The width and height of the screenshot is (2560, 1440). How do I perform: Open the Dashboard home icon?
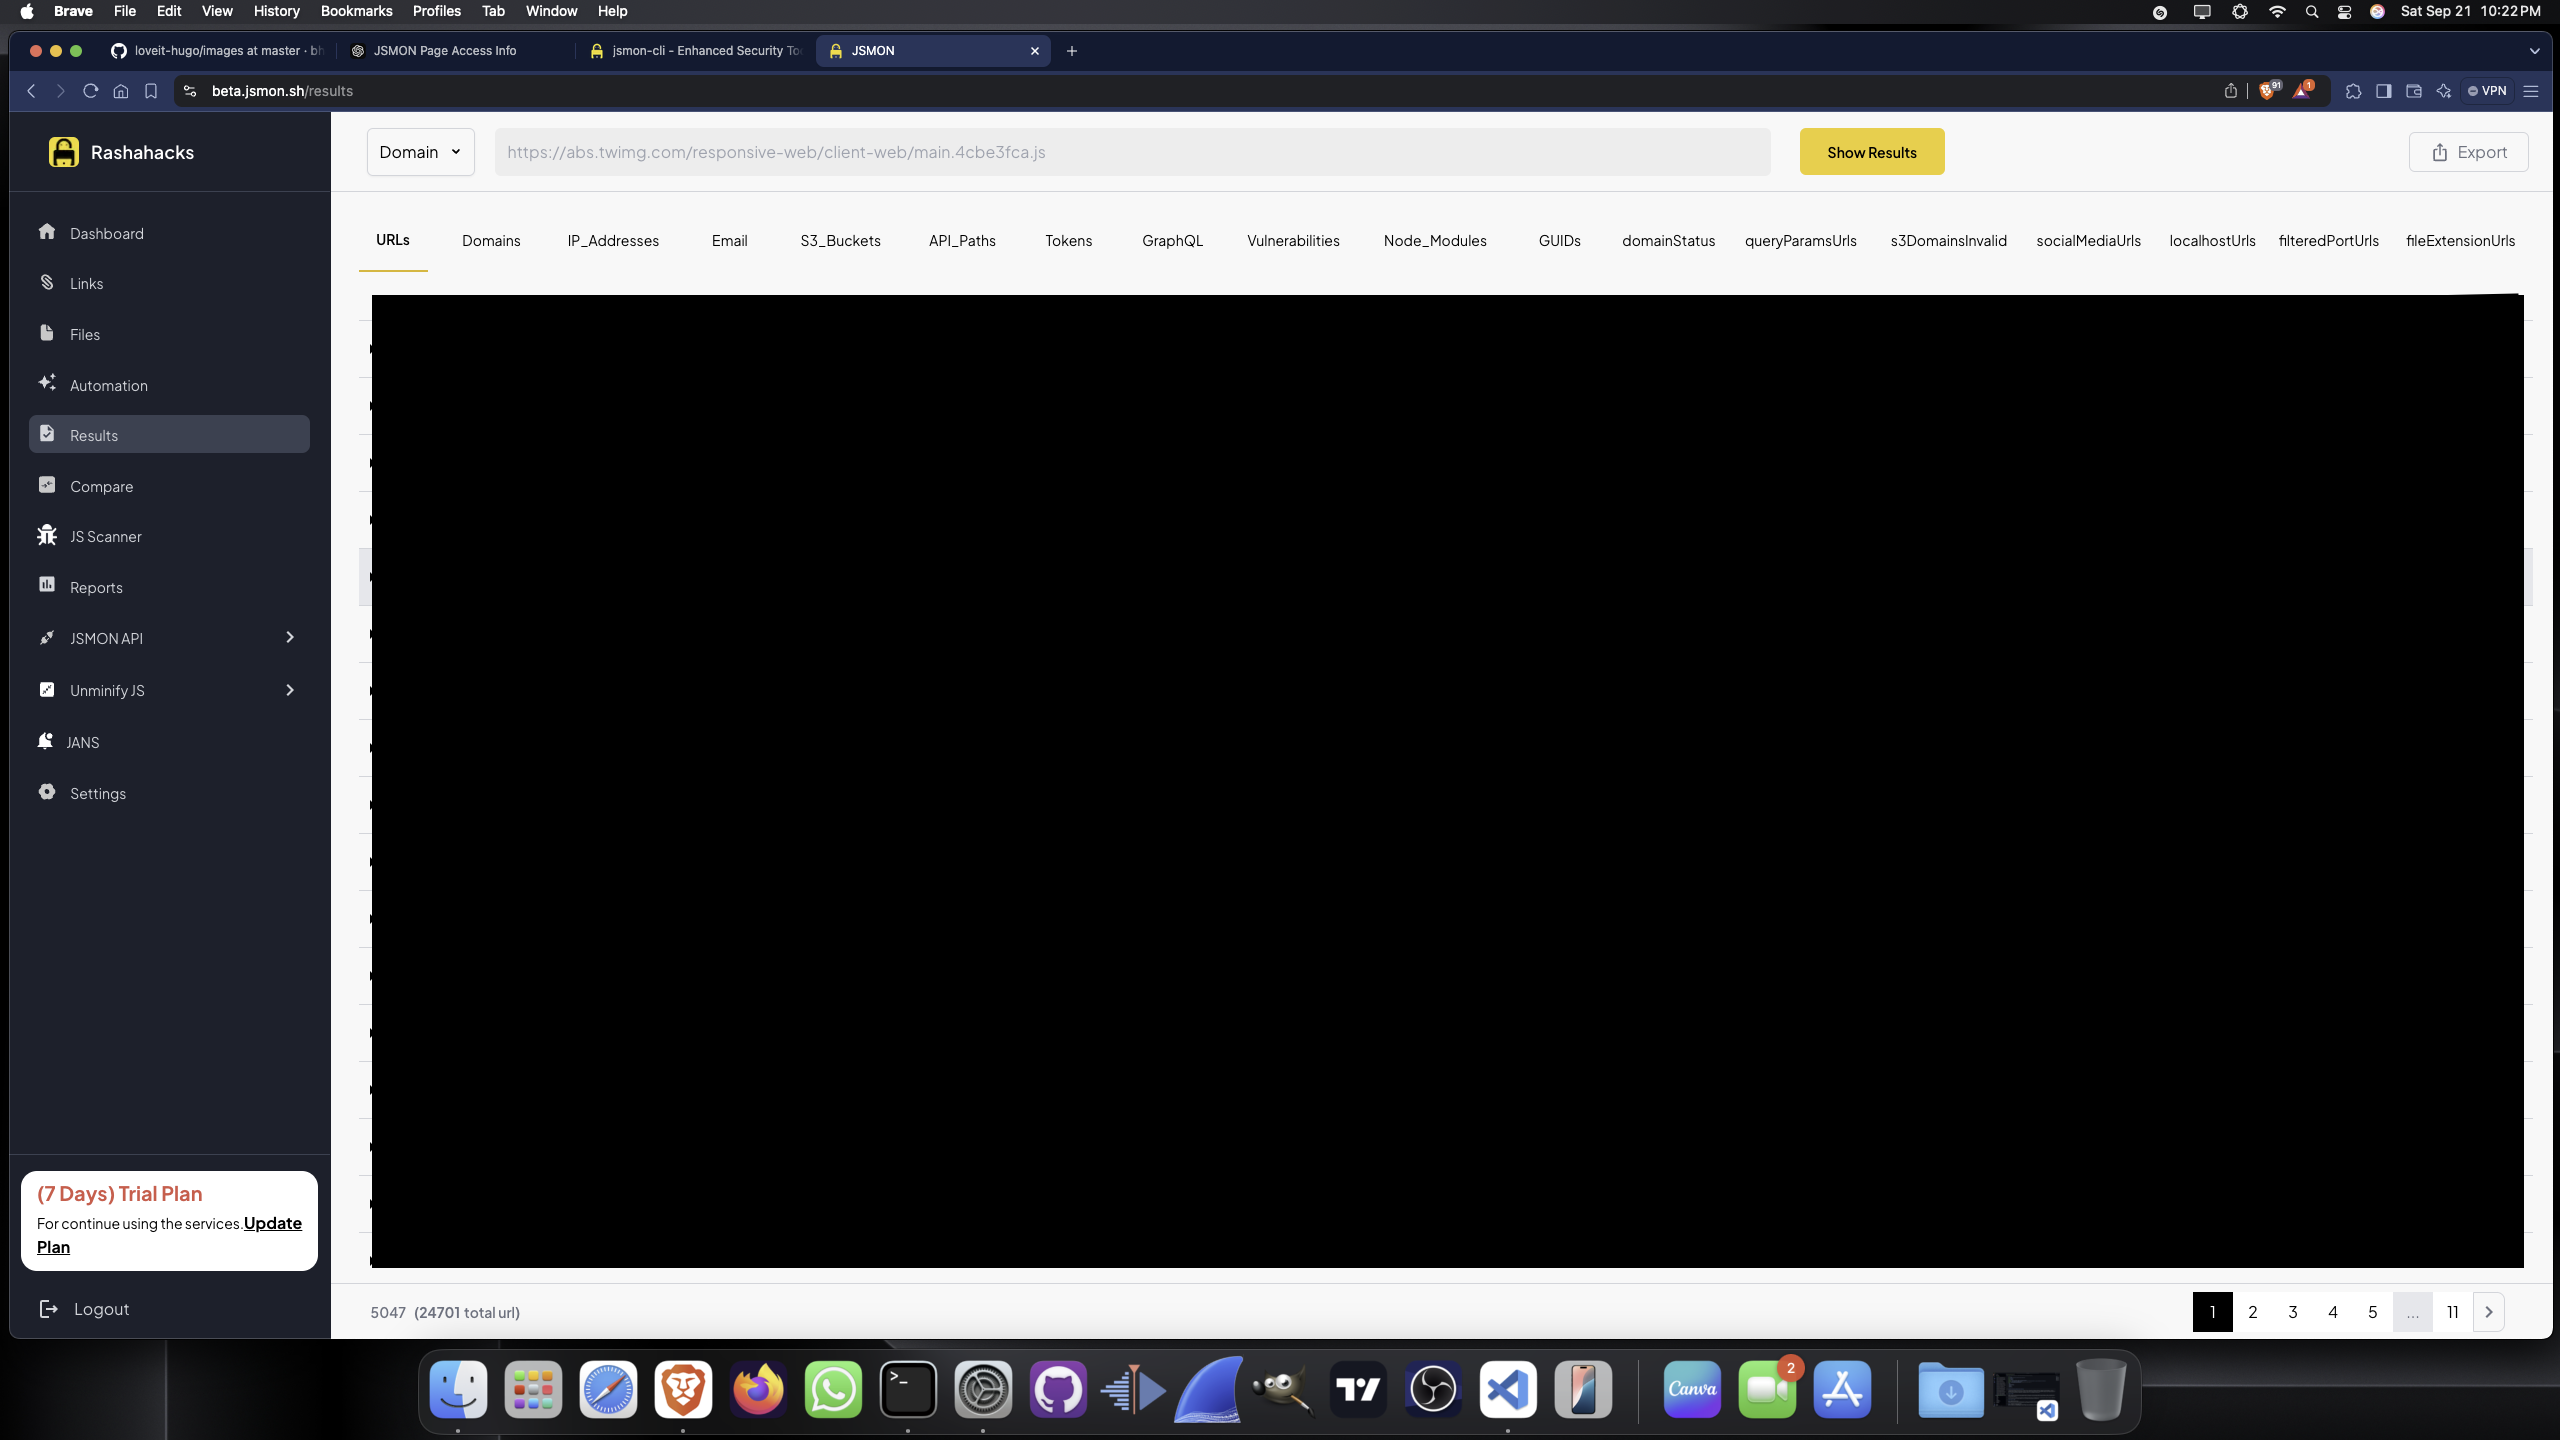click(x=47, y=232)
